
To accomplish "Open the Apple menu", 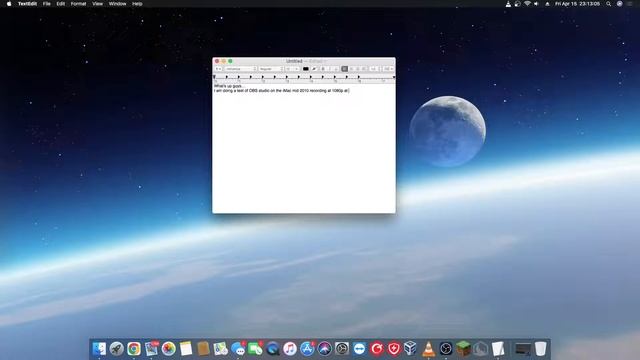I will point(9,4).
